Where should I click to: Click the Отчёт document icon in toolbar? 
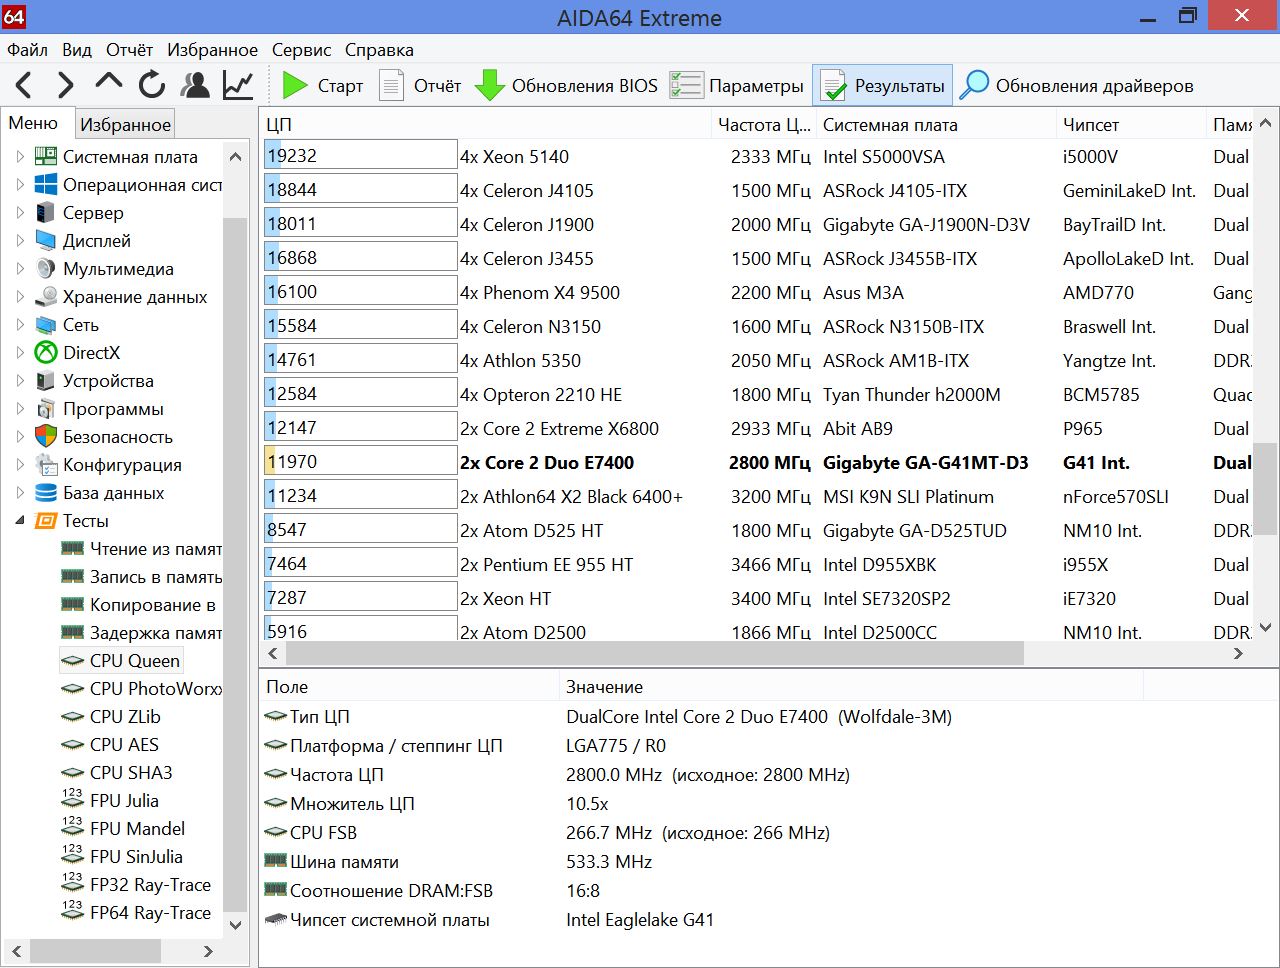pos(391,86)
